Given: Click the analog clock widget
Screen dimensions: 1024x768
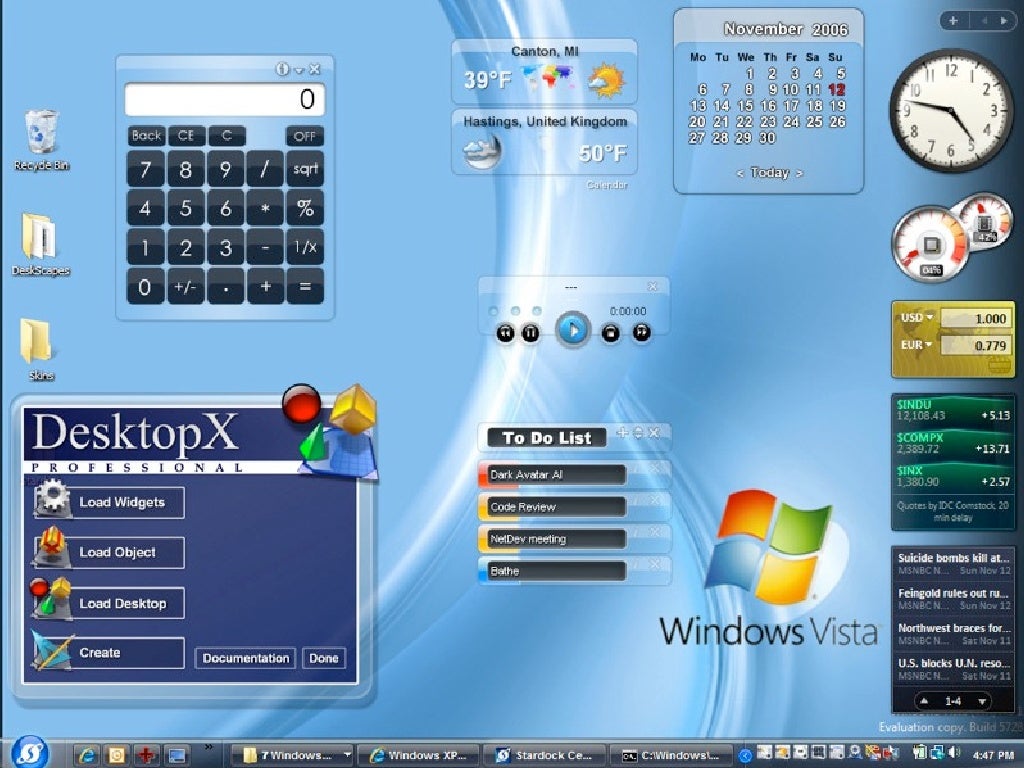Looking at the screenshot, I should tap(952, 109).
